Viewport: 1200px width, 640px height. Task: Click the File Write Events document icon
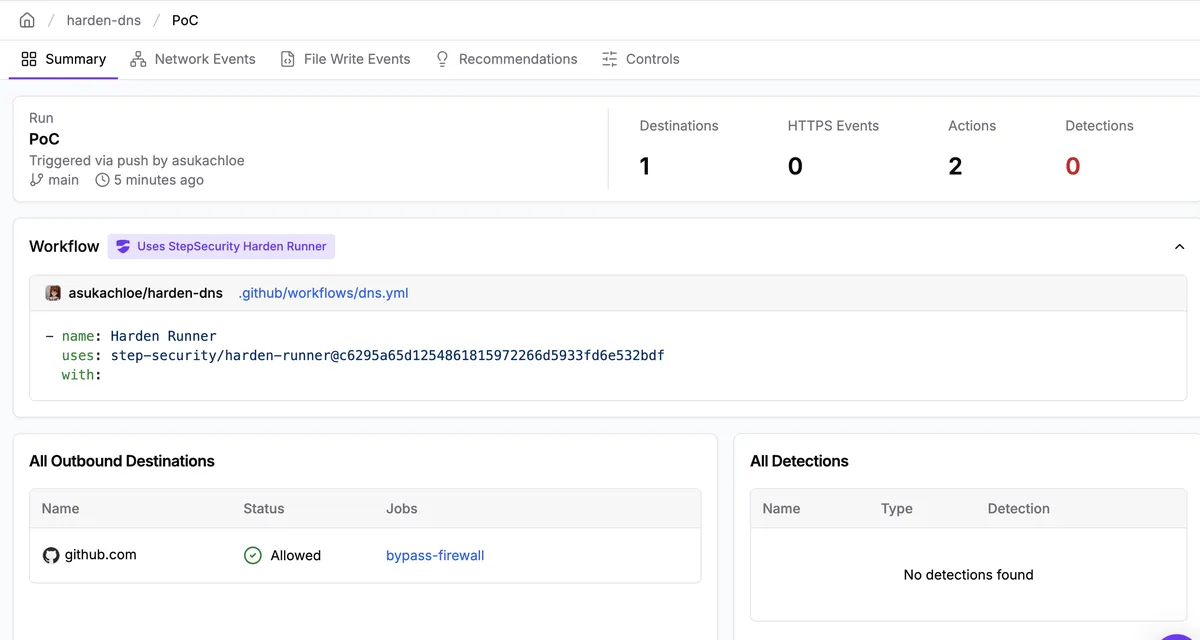pyautogui.click(x=288, y=59)
